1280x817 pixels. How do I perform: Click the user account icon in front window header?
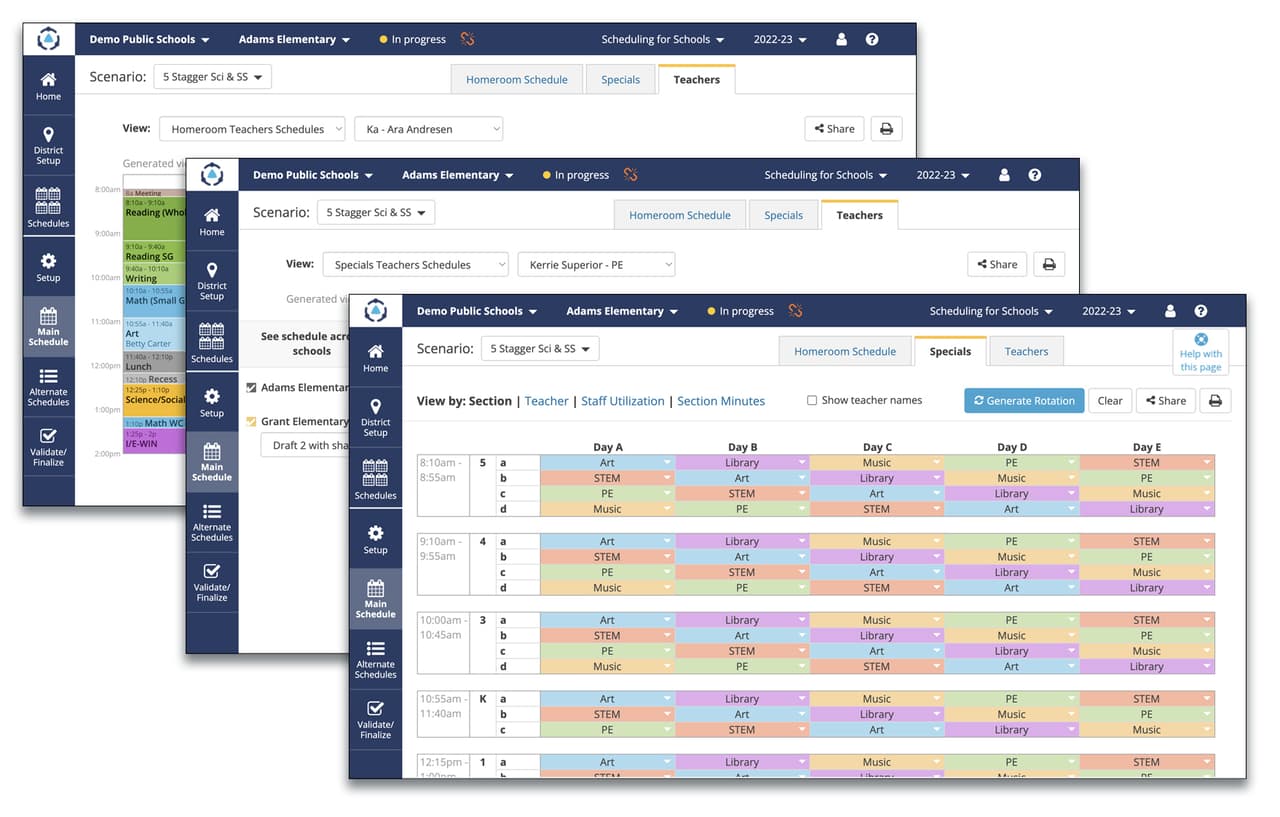tap(1169, 311)
